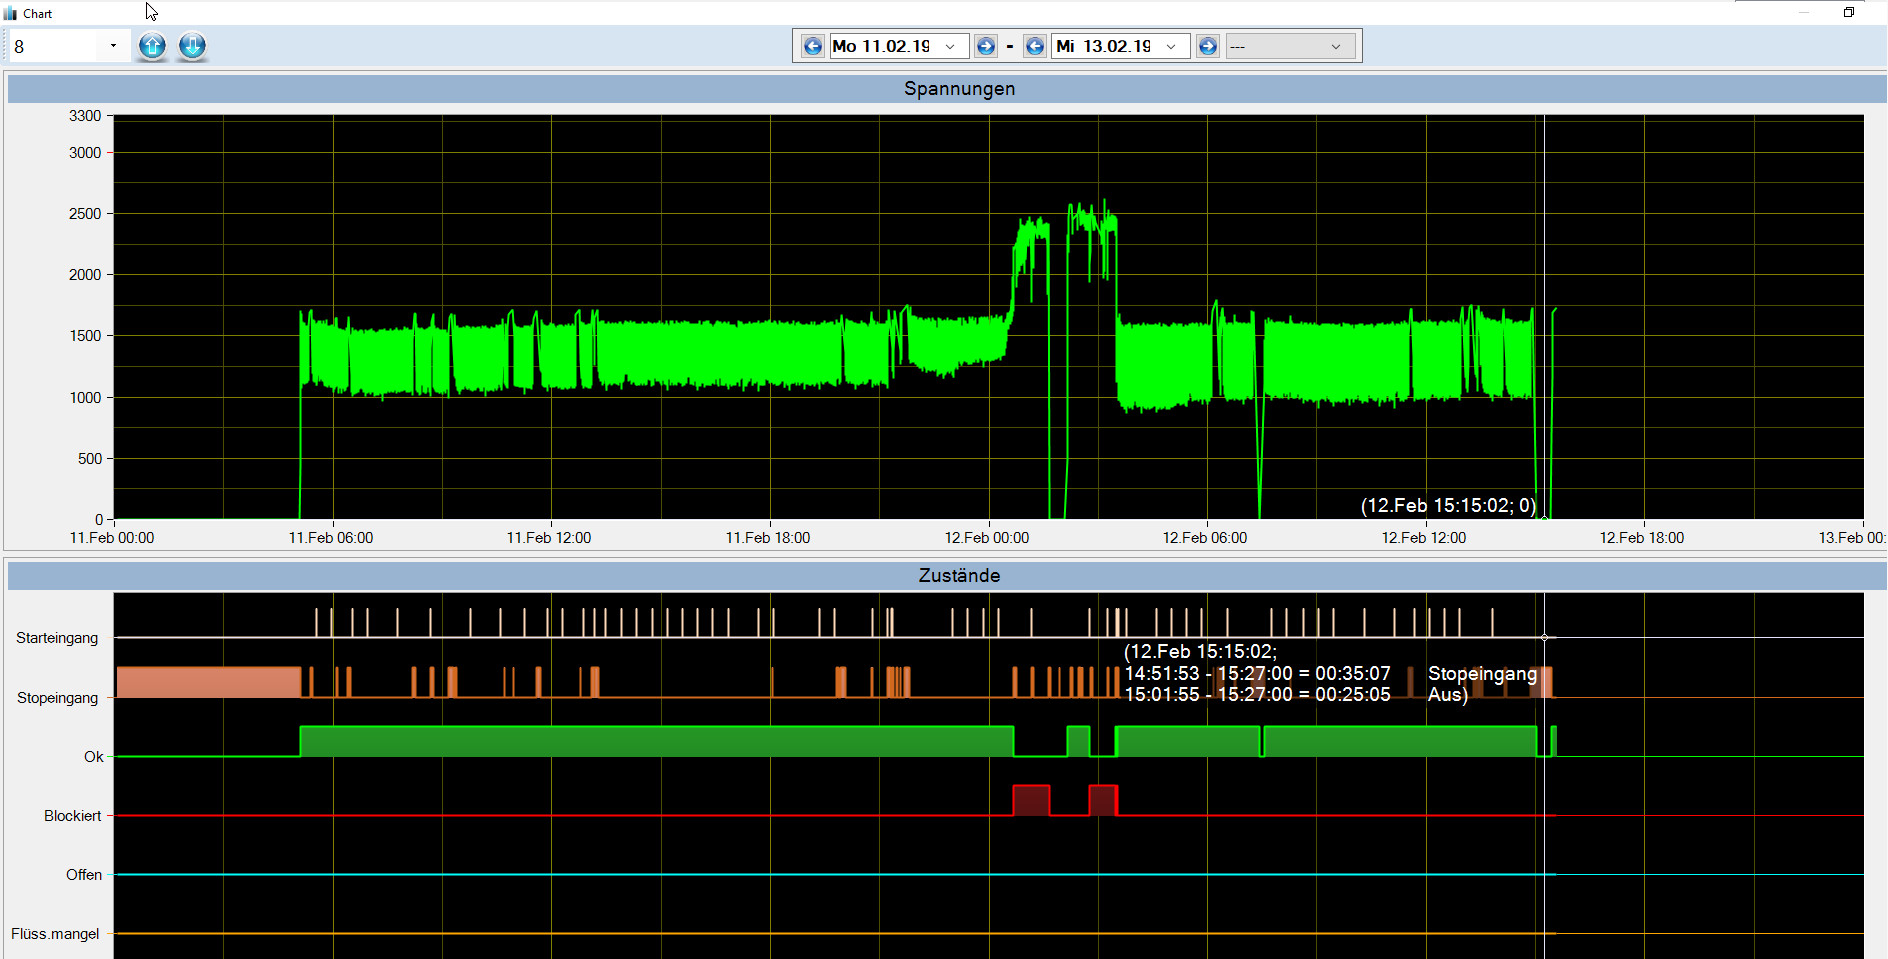
Task: Move end date back one day
Action: click(x=1035, y=46)
